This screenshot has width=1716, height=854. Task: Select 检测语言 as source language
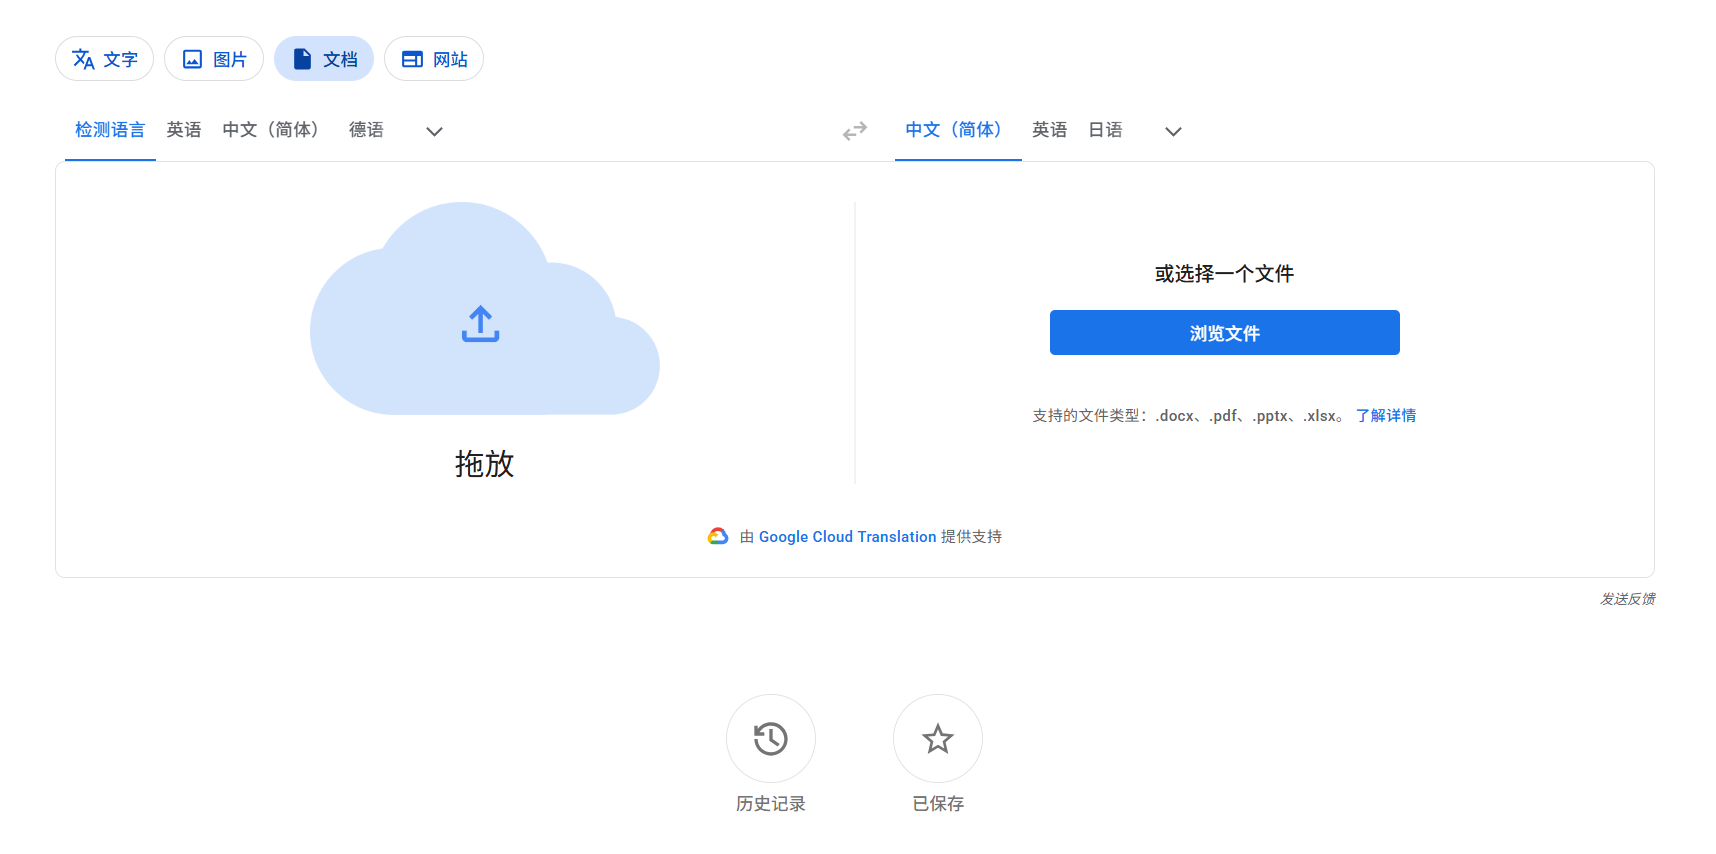click(110, 130)
